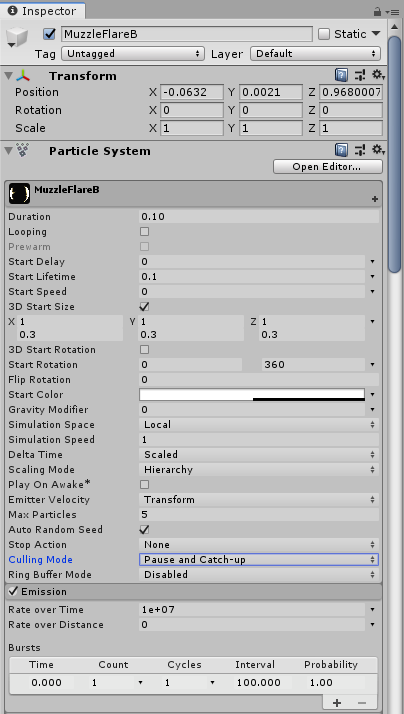This screenshot has width=404, height=714.
Task: Click the plus icon on MuzzleFlareB module header
Action: pos(375,199)
